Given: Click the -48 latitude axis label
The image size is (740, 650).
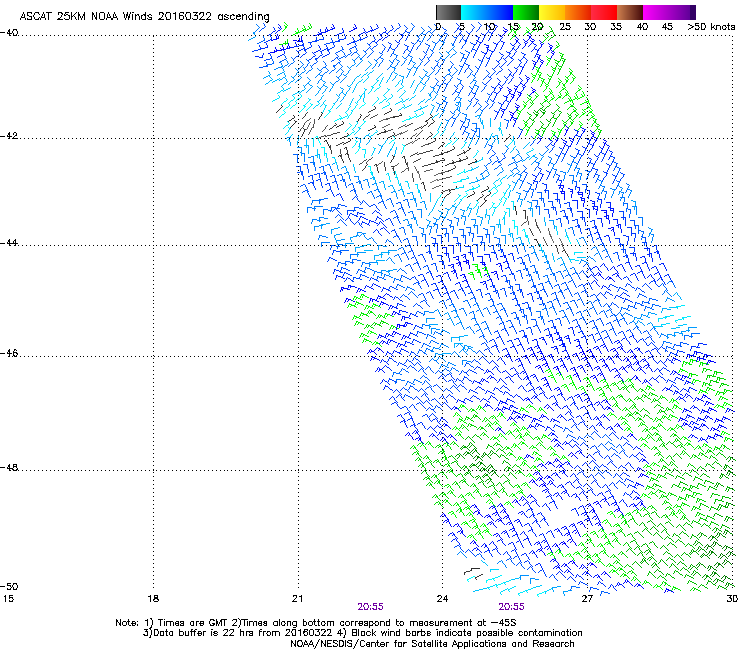Looking at the screenshot, I should (x=9, y=467).
